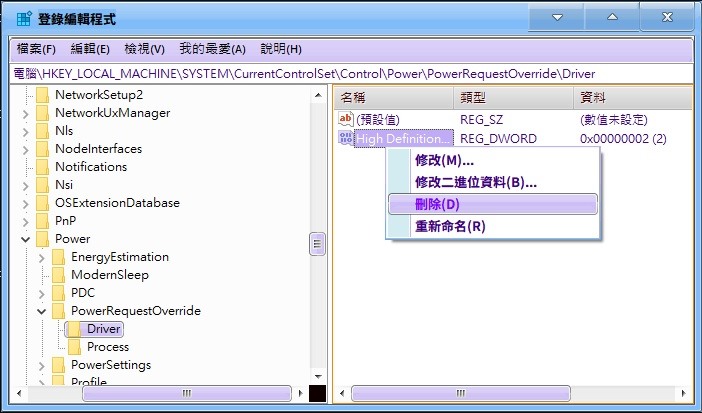Collapse the Power key
The image size is (702, 413).
click(x=26, y=239)
